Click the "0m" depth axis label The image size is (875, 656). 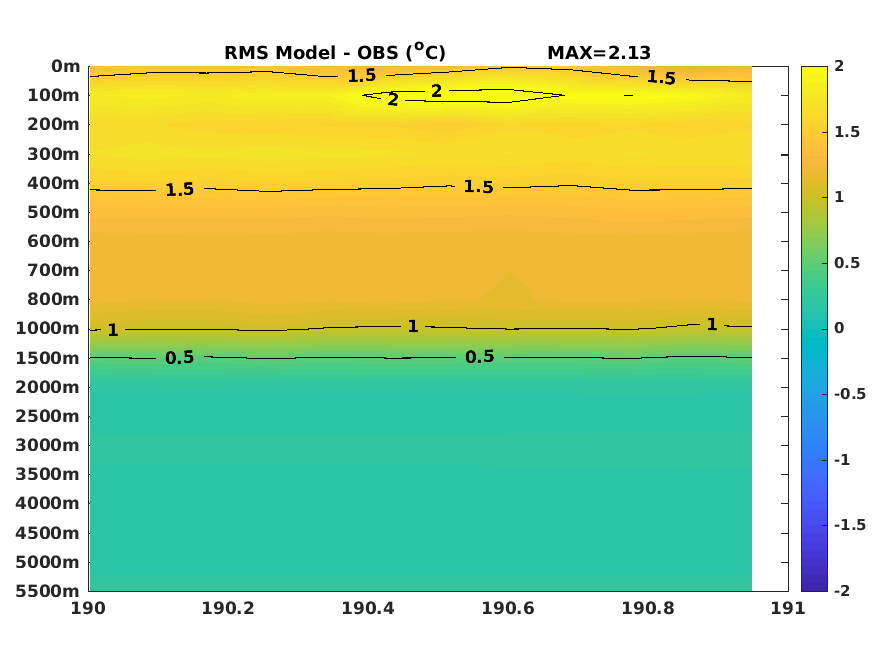pyautogui.click(x=65, y=66)
